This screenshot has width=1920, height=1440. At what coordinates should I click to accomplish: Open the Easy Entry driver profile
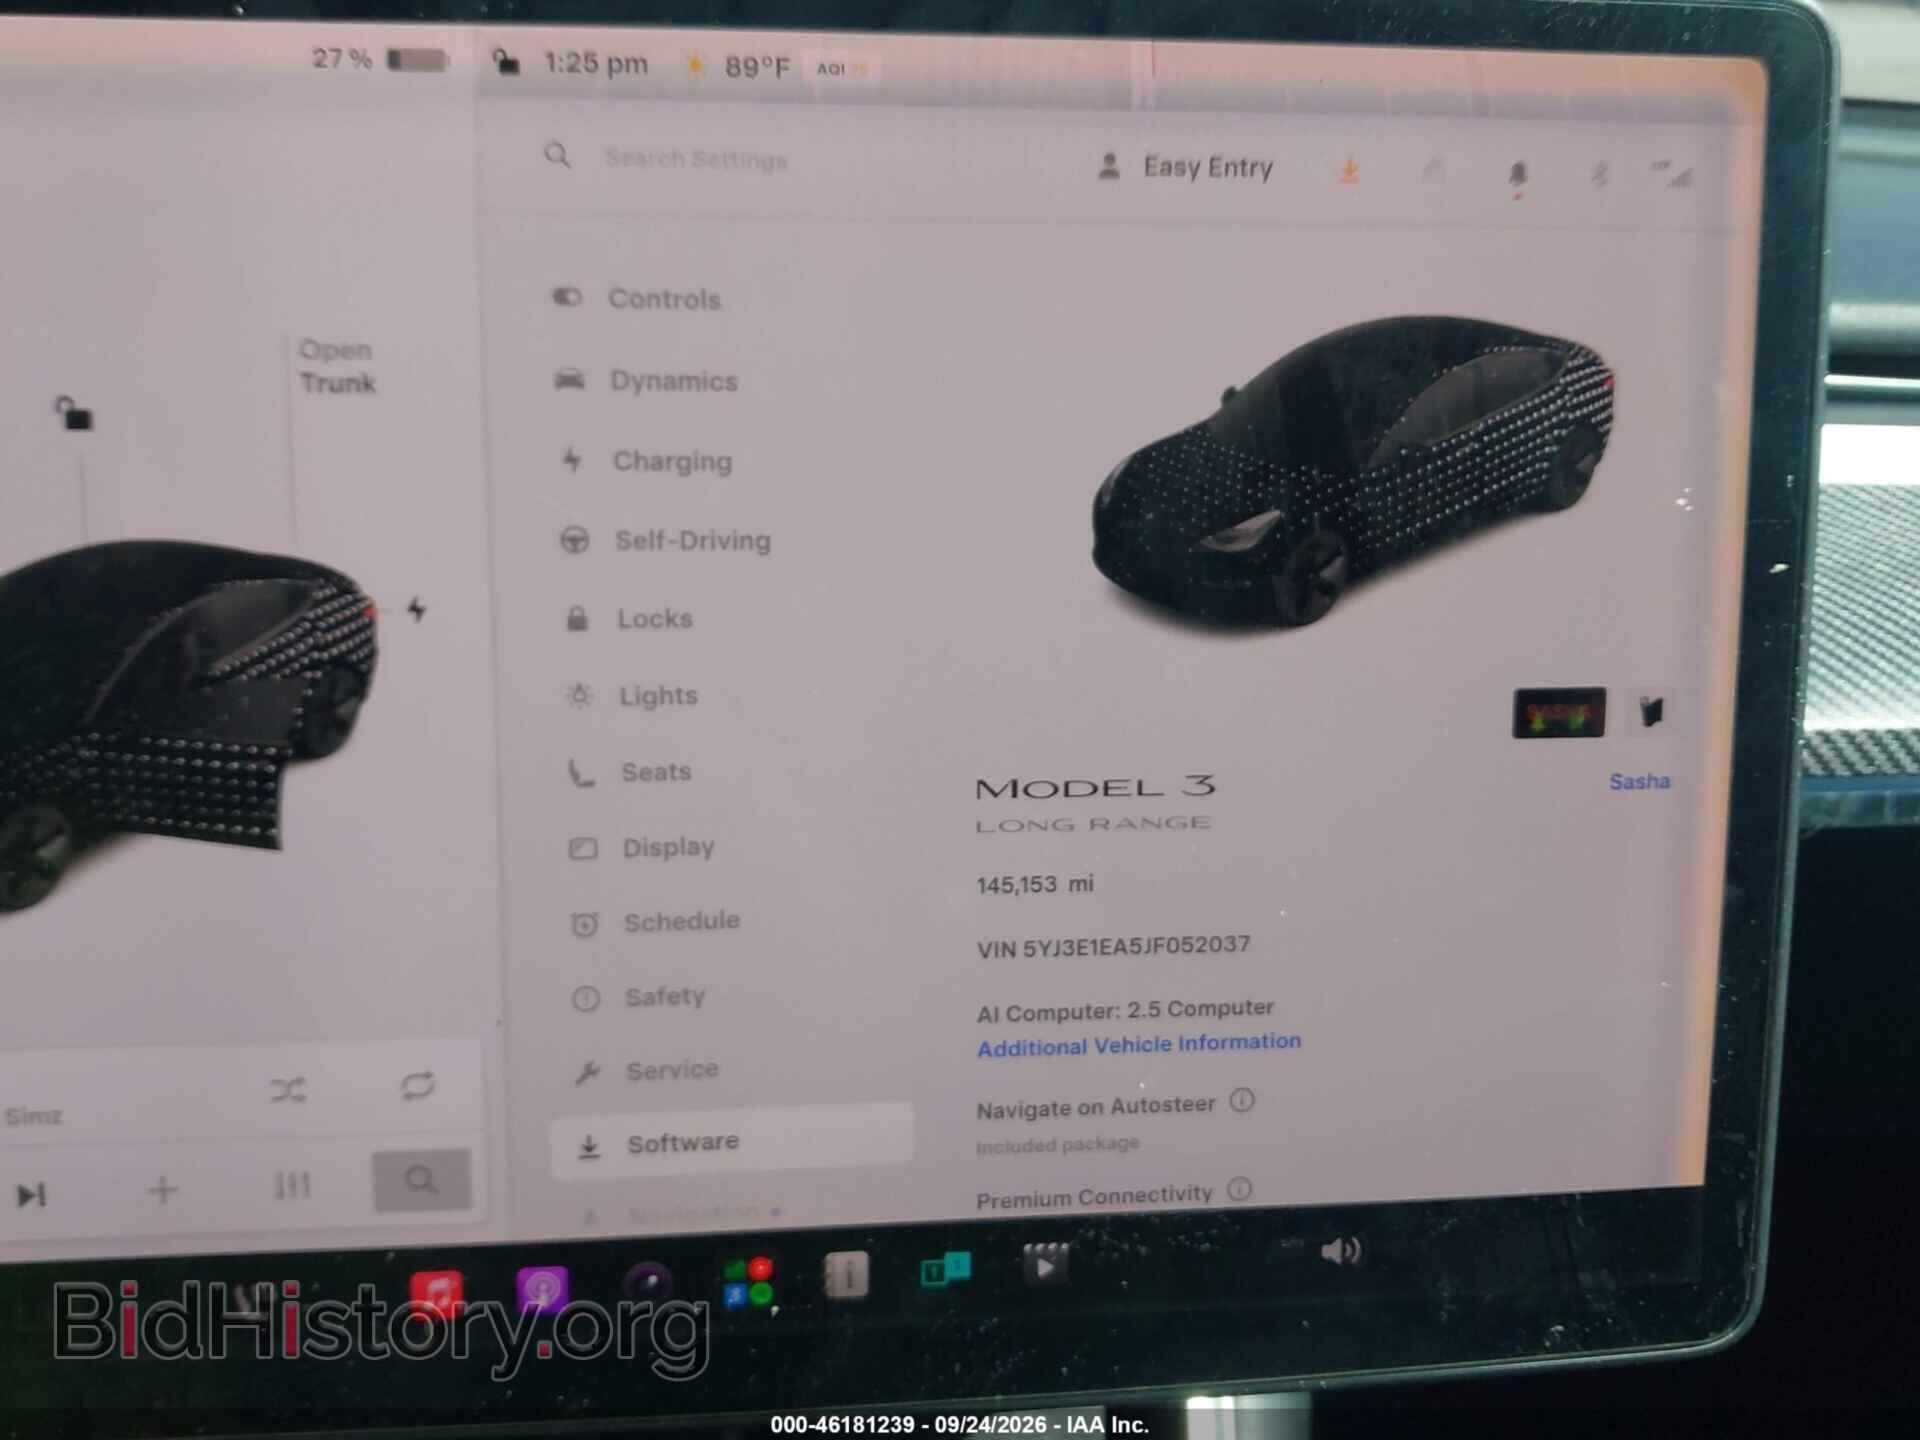click(1186, 168)
